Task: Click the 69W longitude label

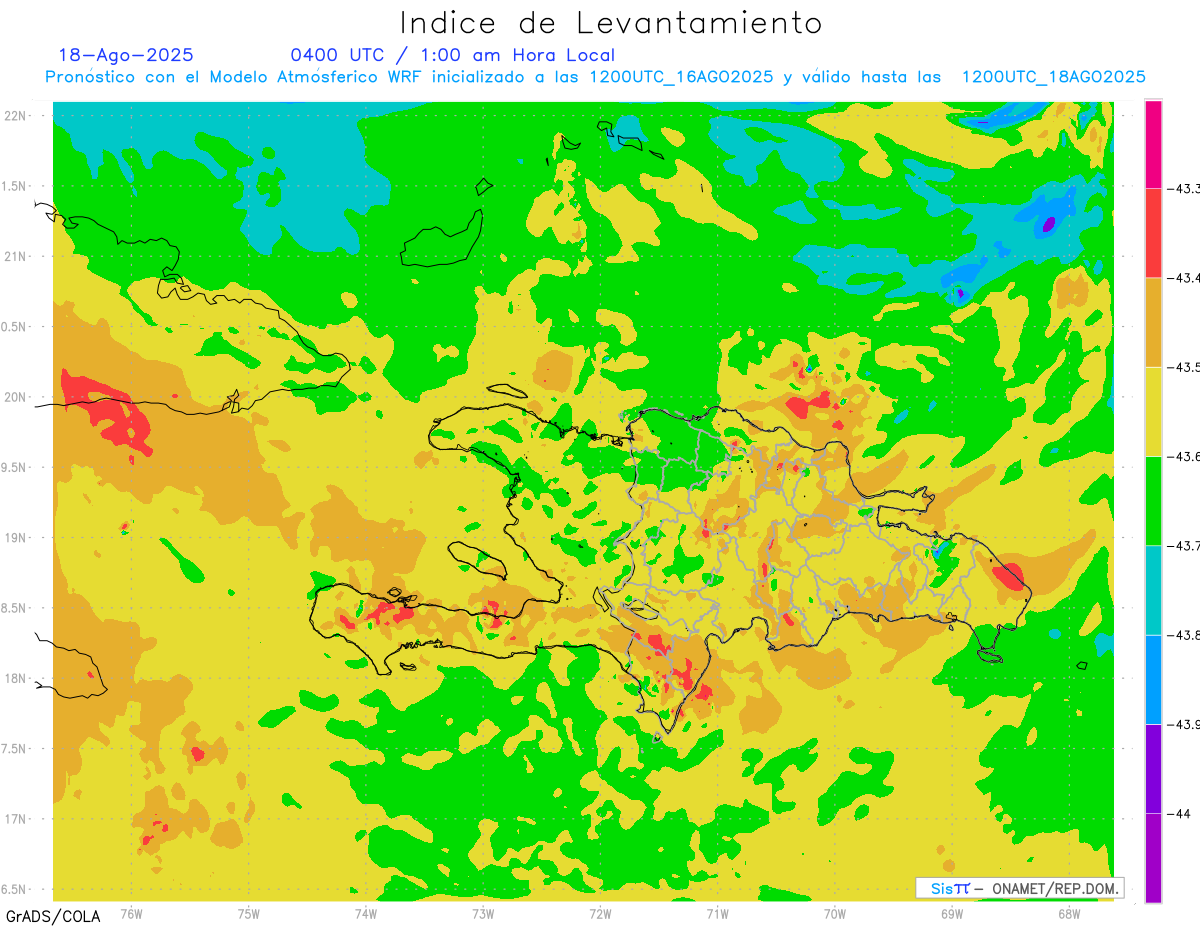Action: click(952, 913)
